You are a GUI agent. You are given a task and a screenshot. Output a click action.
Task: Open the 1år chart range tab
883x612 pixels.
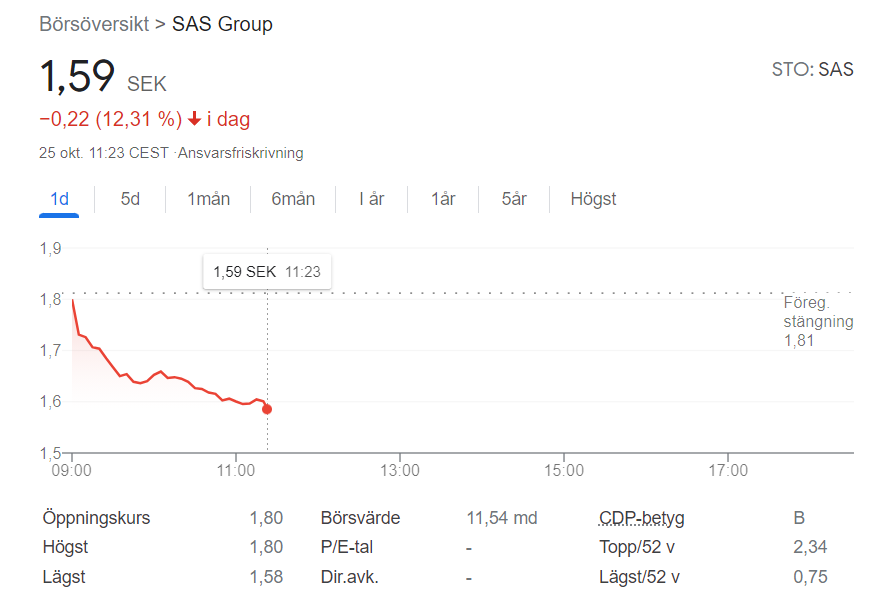(443, 199)
